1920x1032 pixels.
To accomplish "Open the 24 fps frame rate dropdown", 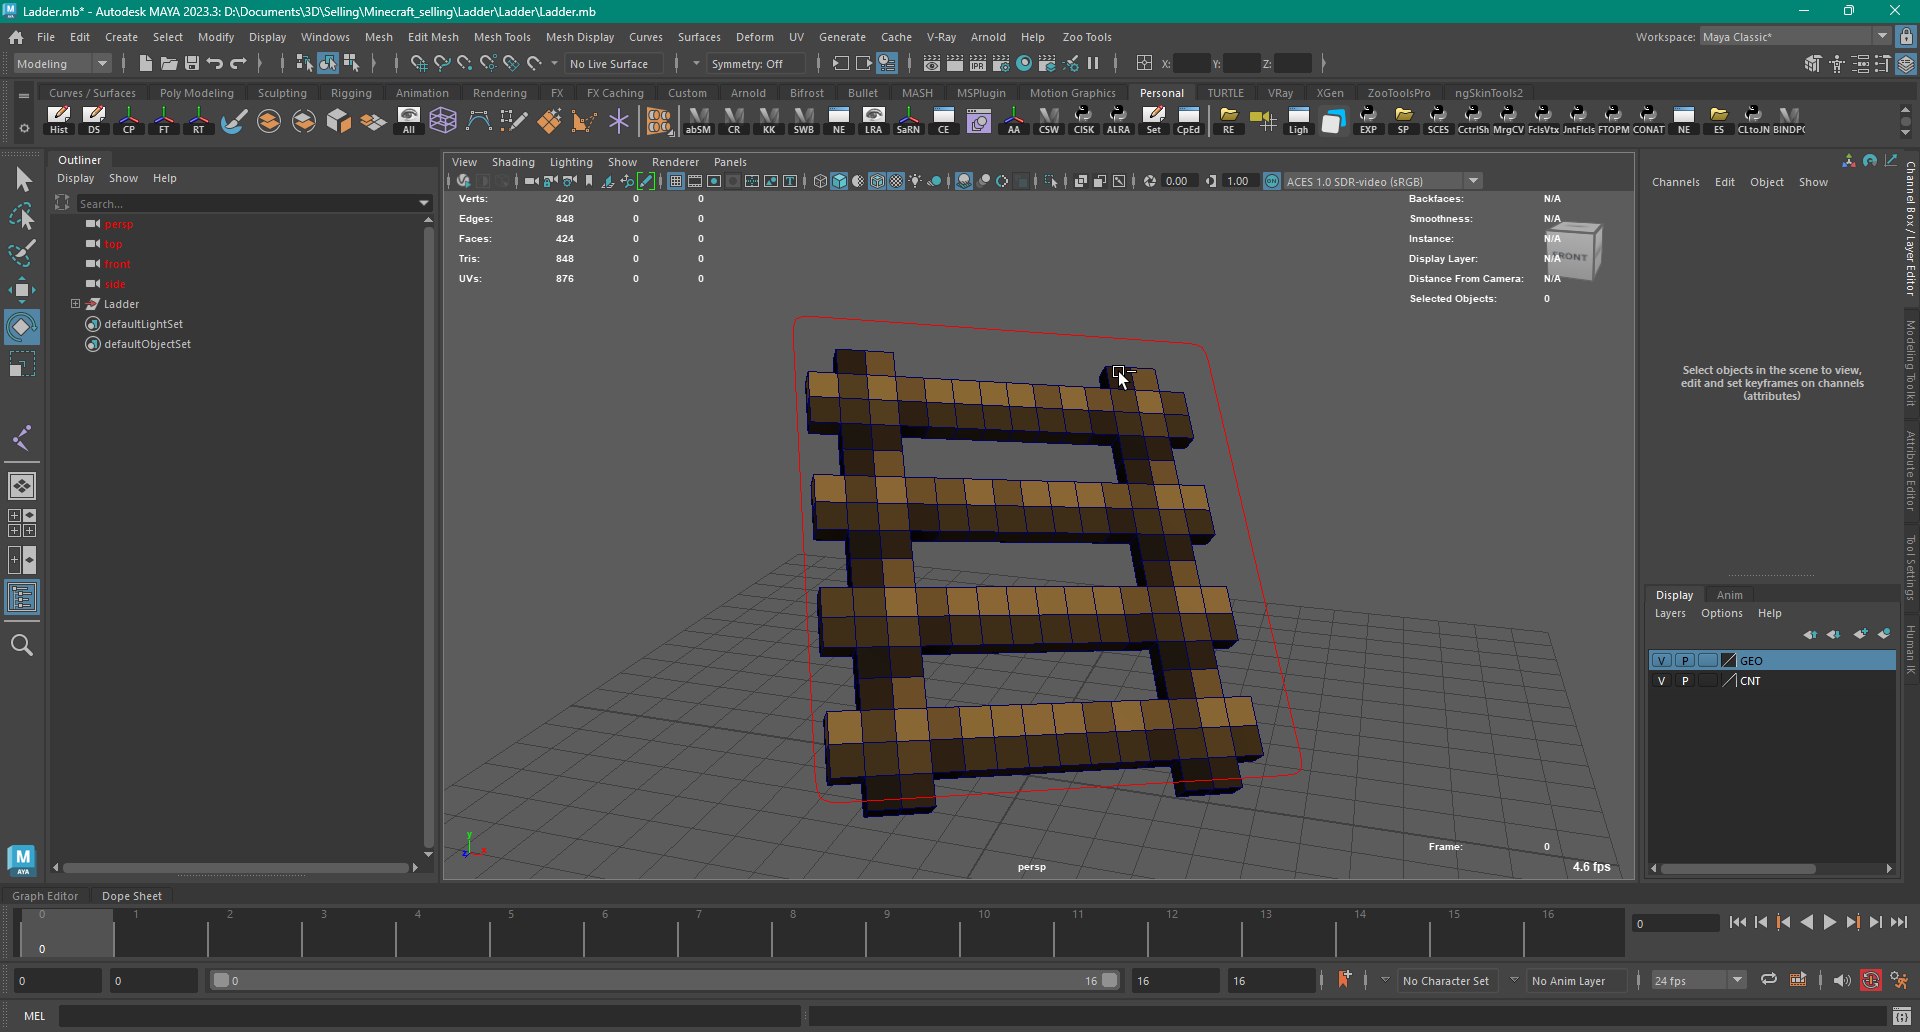I will pyautogui.click(x=1699, y=980).
